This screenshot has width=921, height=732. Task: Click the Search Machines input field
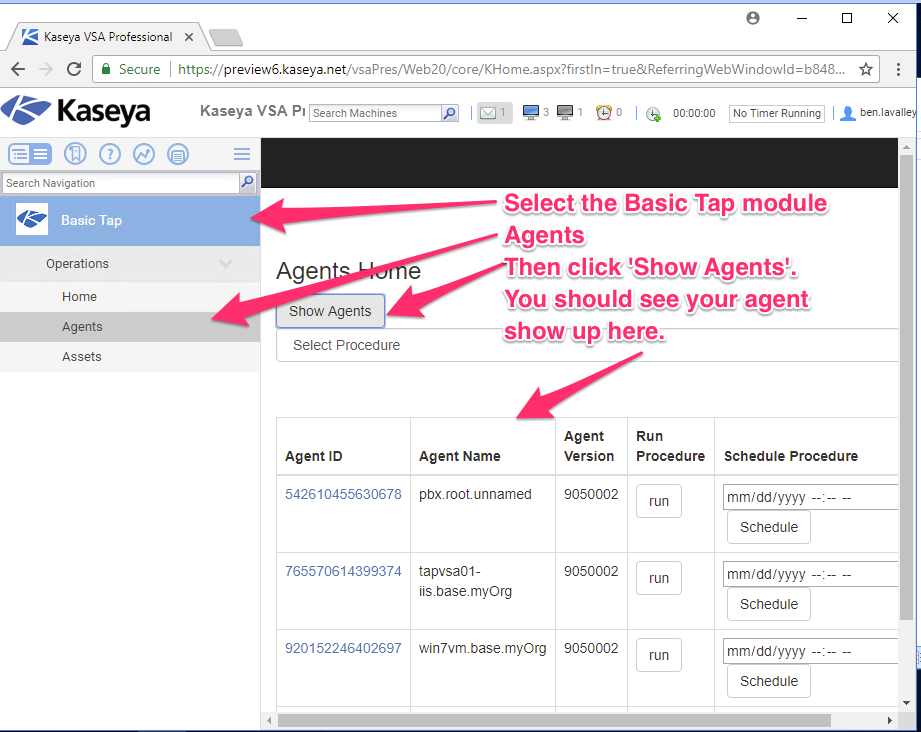point(375,113)
